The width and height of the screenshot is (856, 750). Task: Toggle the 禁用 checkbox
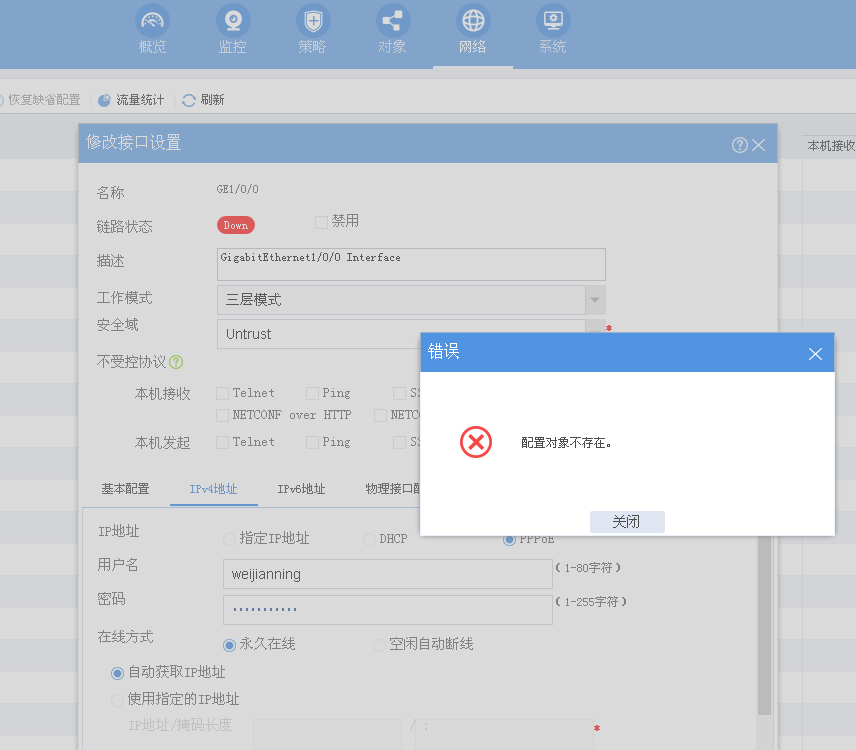321,222
